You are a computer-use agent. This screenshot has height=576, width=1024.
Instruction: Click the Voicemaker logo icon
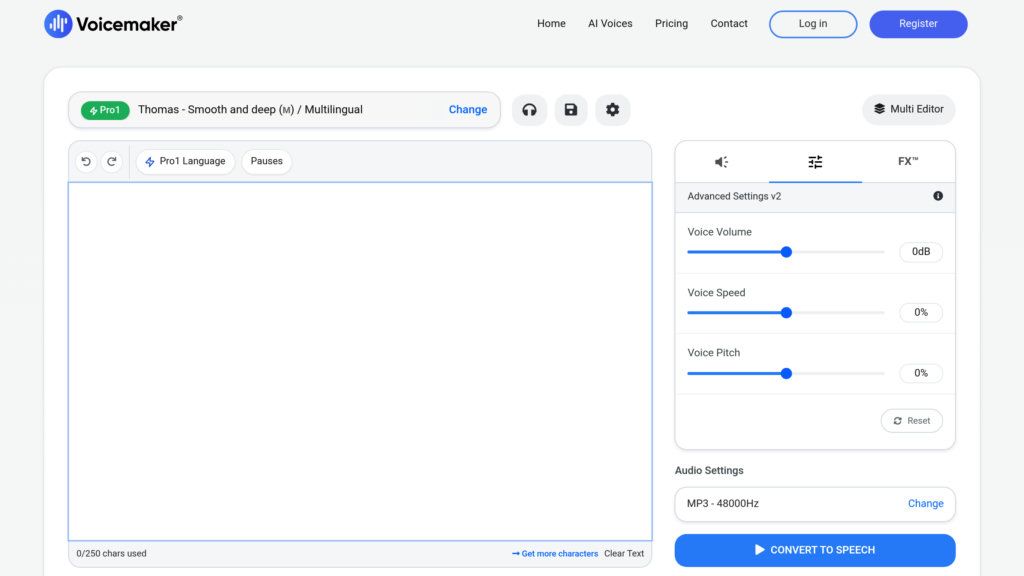tap(57, 23)
